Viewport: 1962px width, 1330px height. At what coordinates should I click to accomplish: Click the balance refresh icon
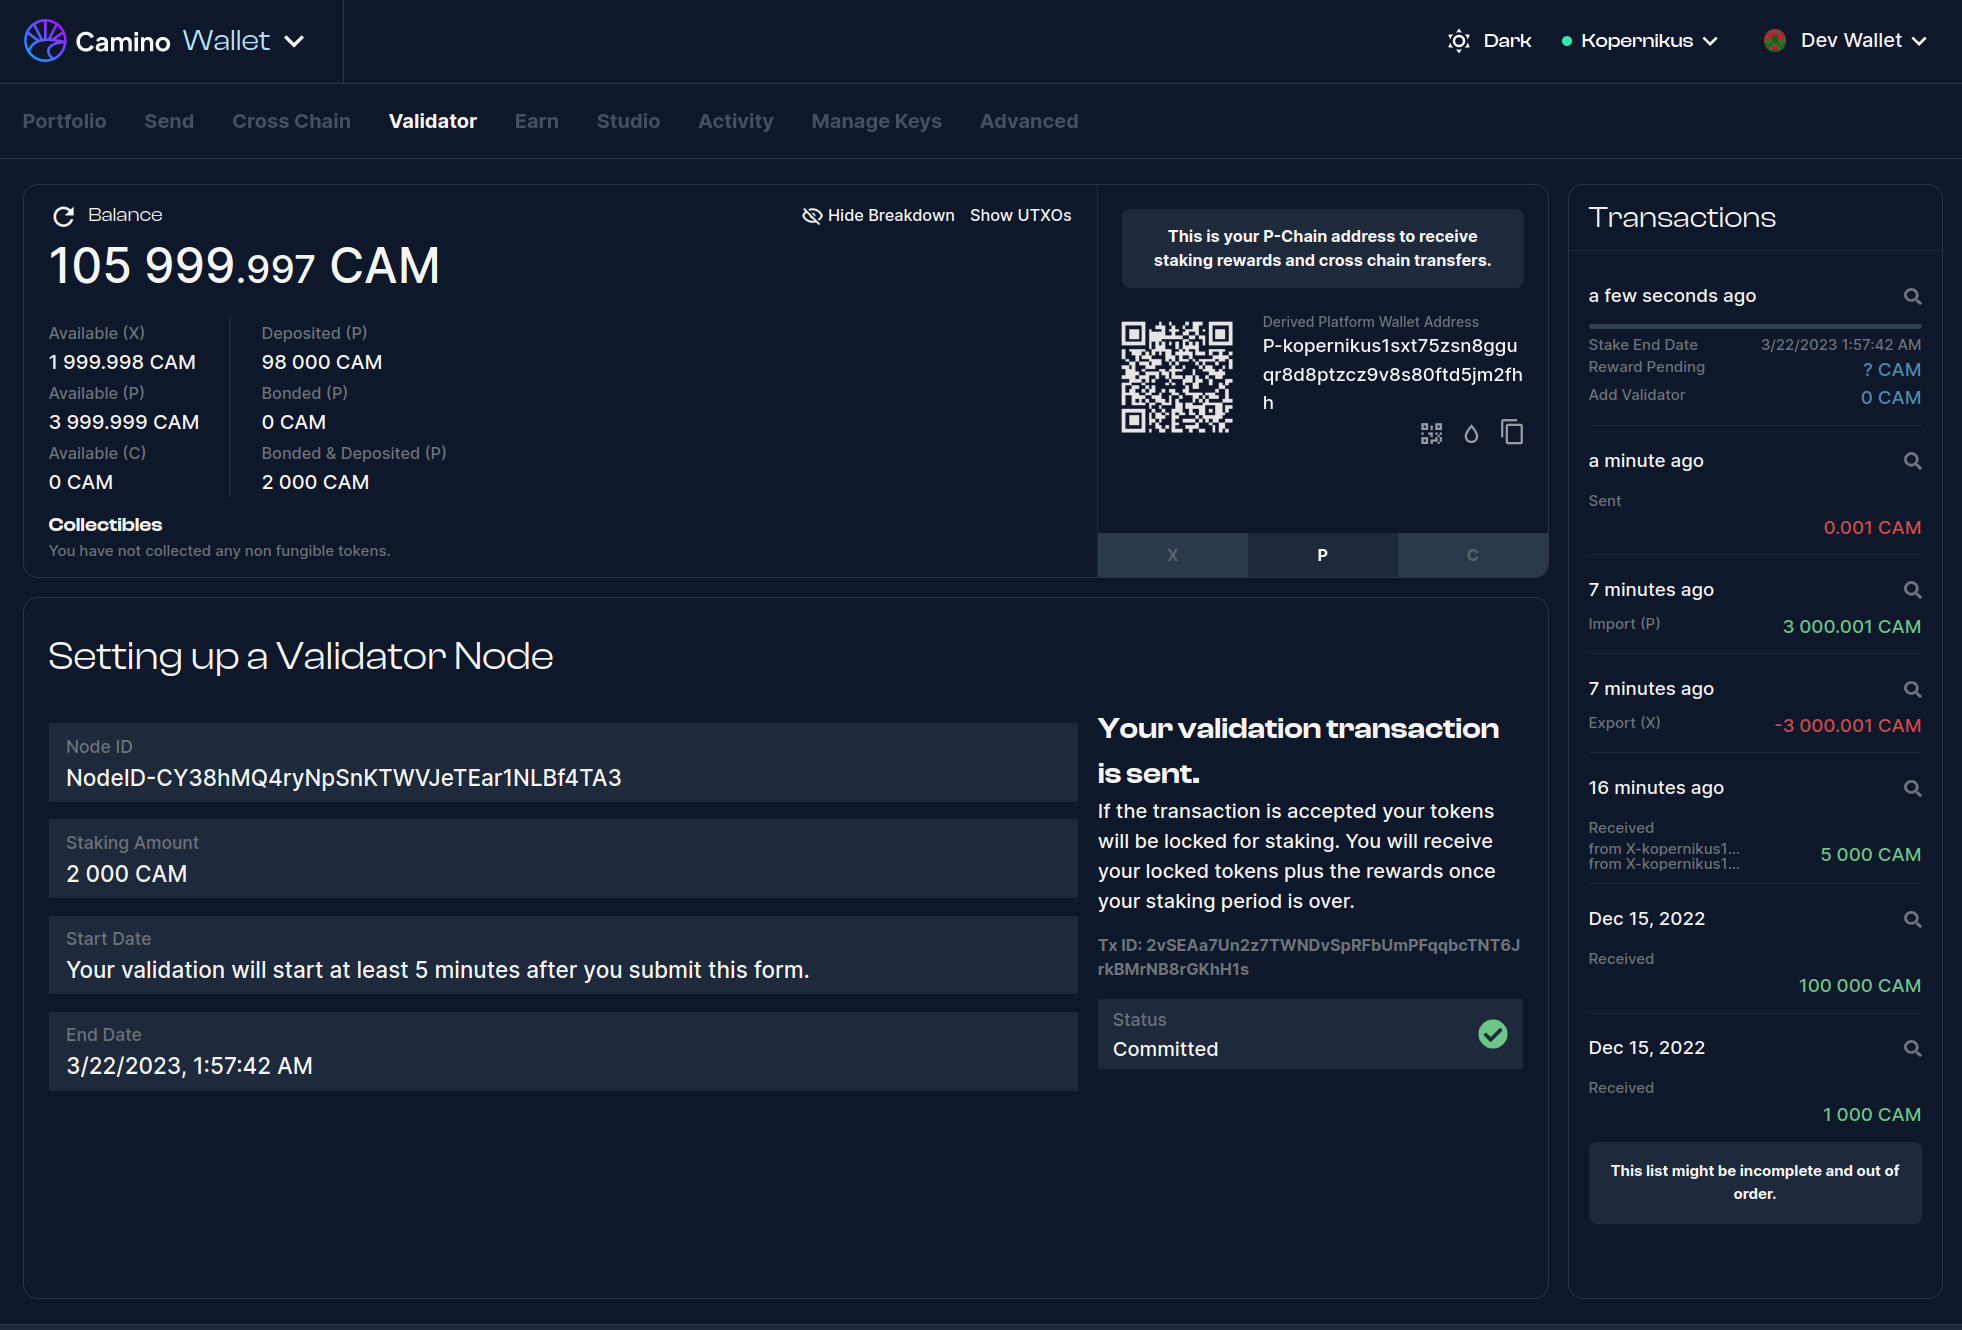[x=64, y=216]
